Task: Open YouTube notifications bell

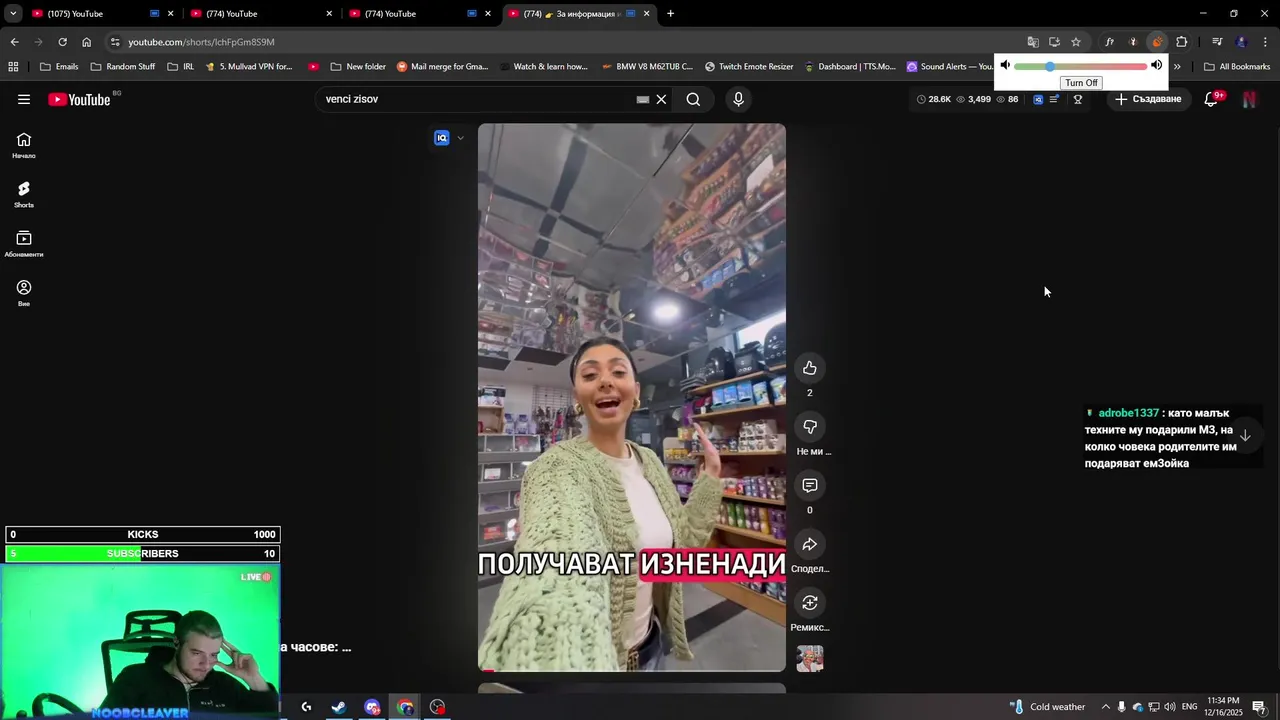Action: point(1211,99)
